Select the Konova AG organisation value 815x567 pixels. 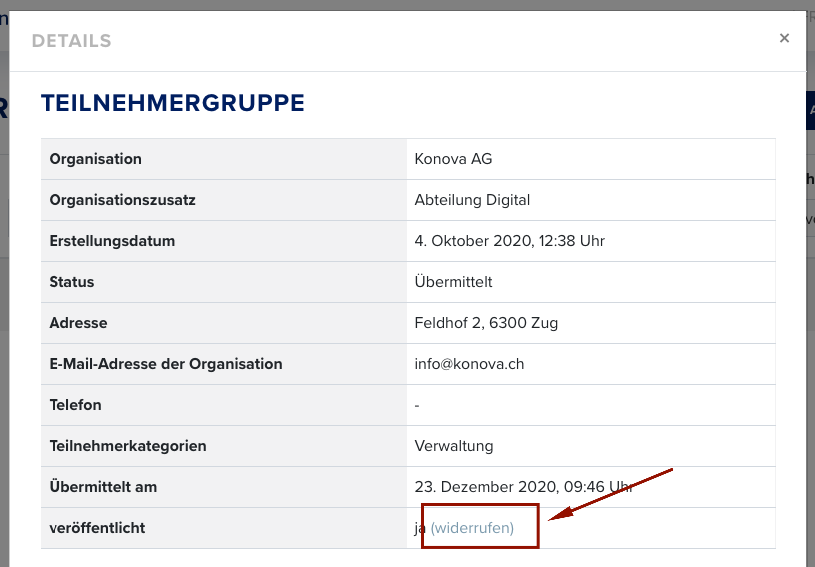click(x=453, y=159)
